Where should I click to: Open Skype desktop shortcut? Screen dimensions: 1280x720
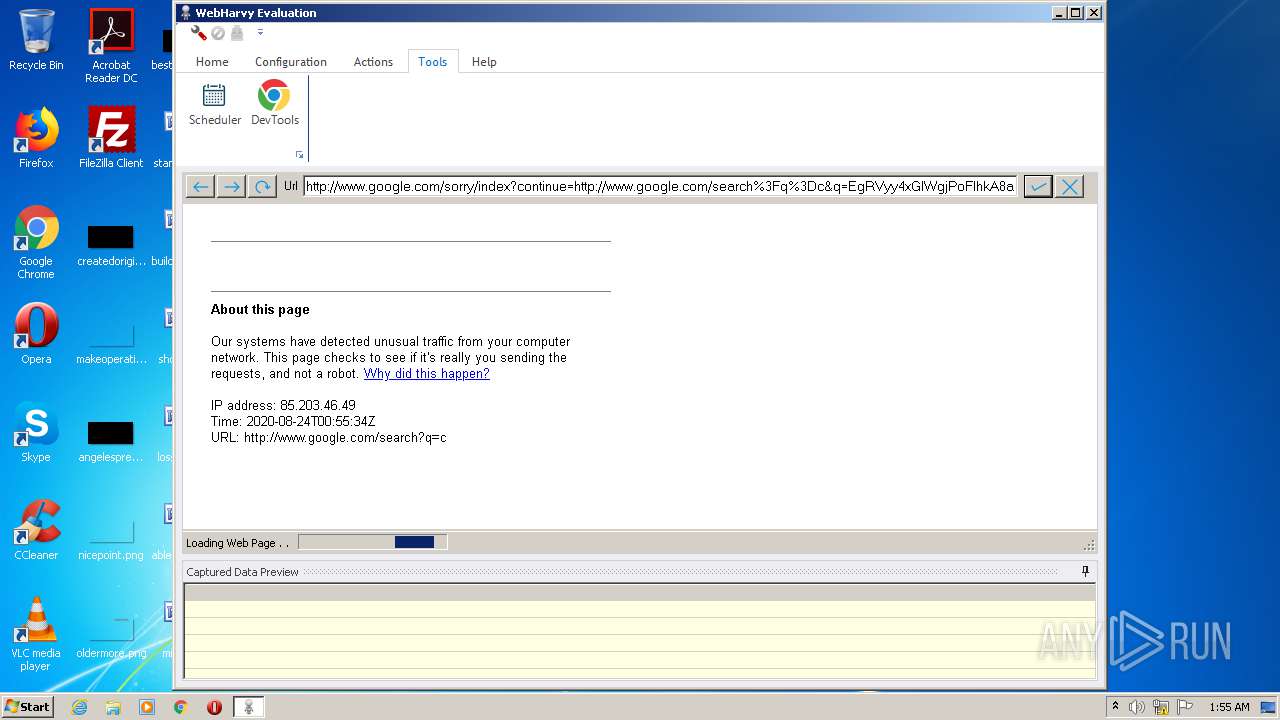(36, 432)
